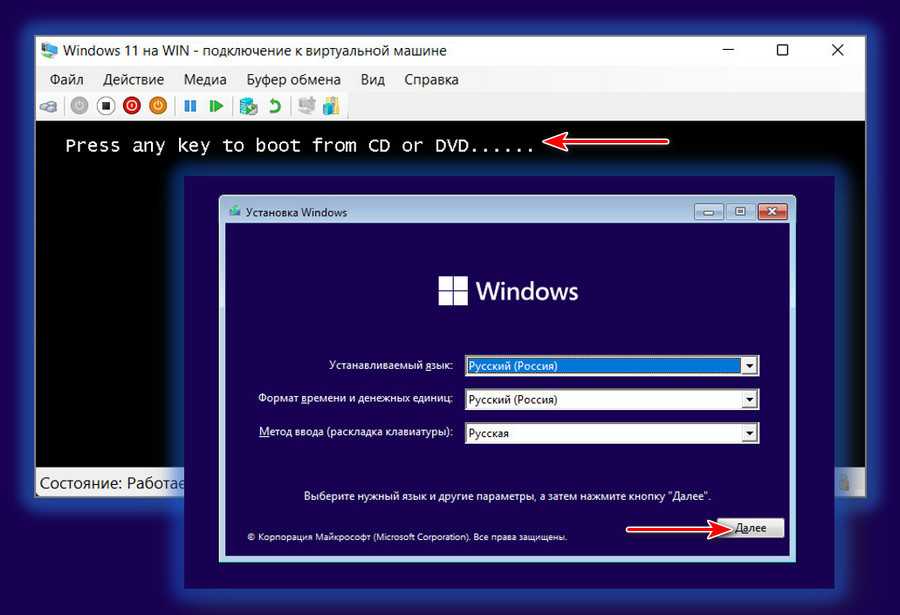900x615 pixels.
Task: Click the 'Далее' button
Action: tap(750, 528)
